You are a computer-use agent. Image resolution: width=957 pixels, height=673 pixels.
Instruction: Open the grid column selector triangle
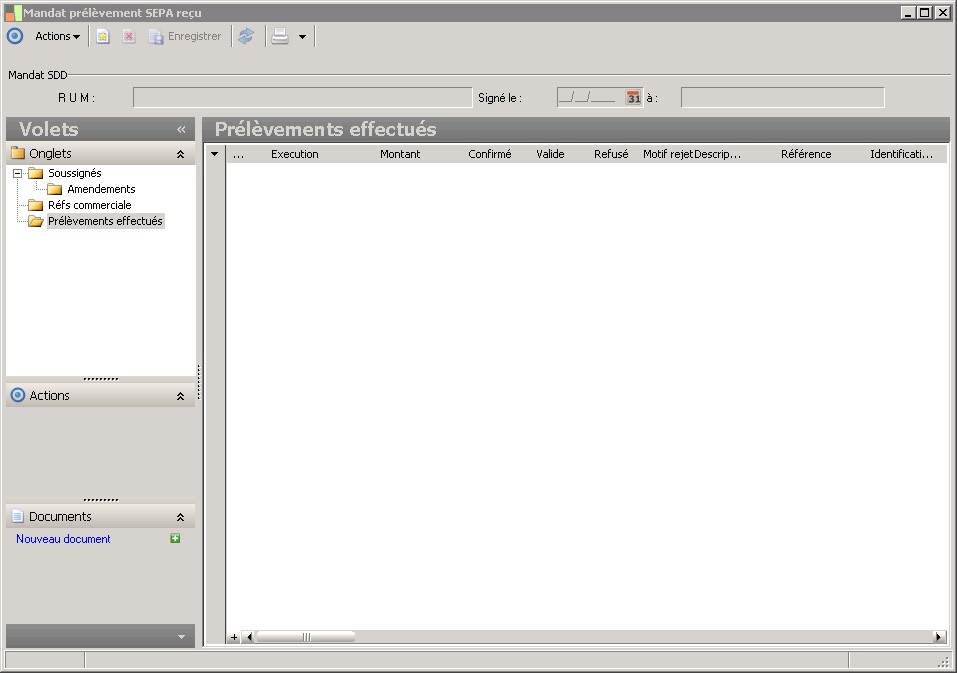coord(215,154)
